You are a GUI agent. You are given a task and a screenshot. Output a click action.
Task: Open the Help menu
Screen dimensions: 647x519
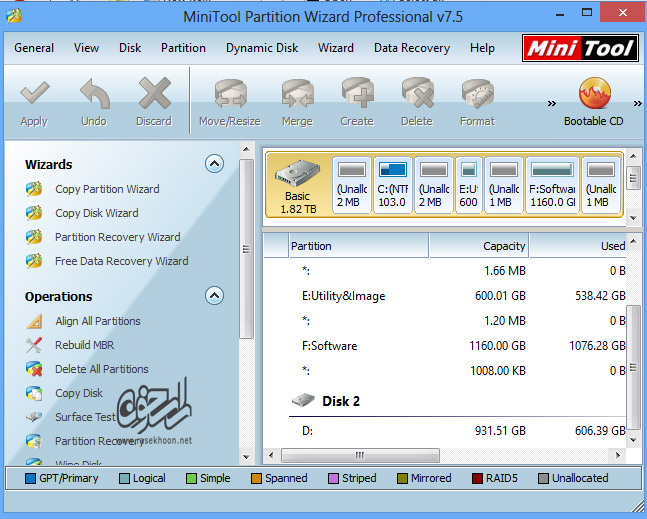482,48
